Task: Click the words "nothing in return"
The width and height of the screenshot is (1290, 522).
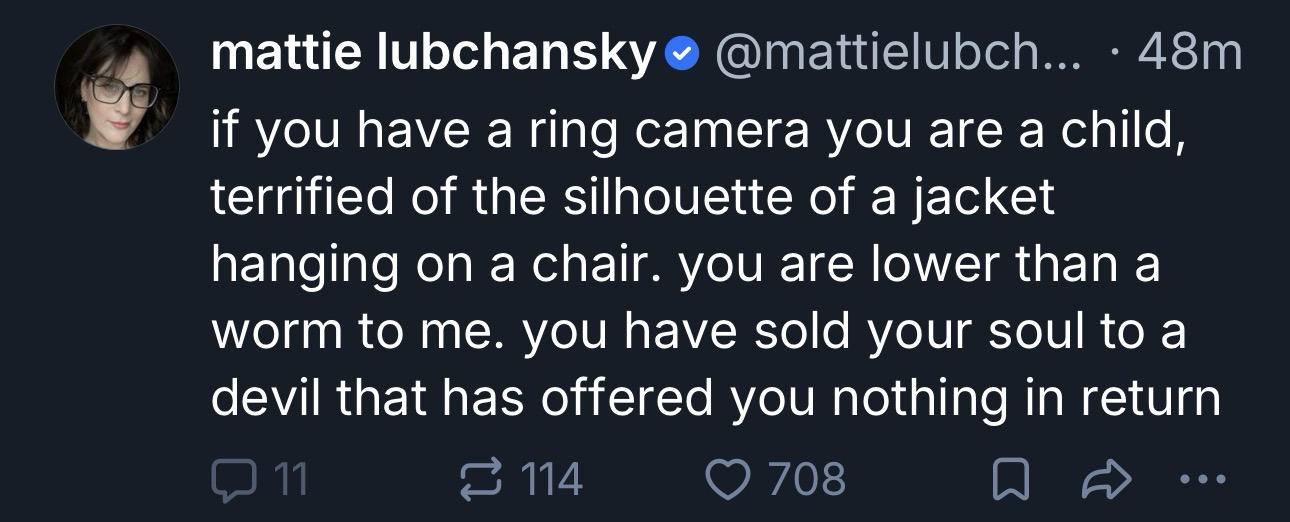Action: (1026, 400)
